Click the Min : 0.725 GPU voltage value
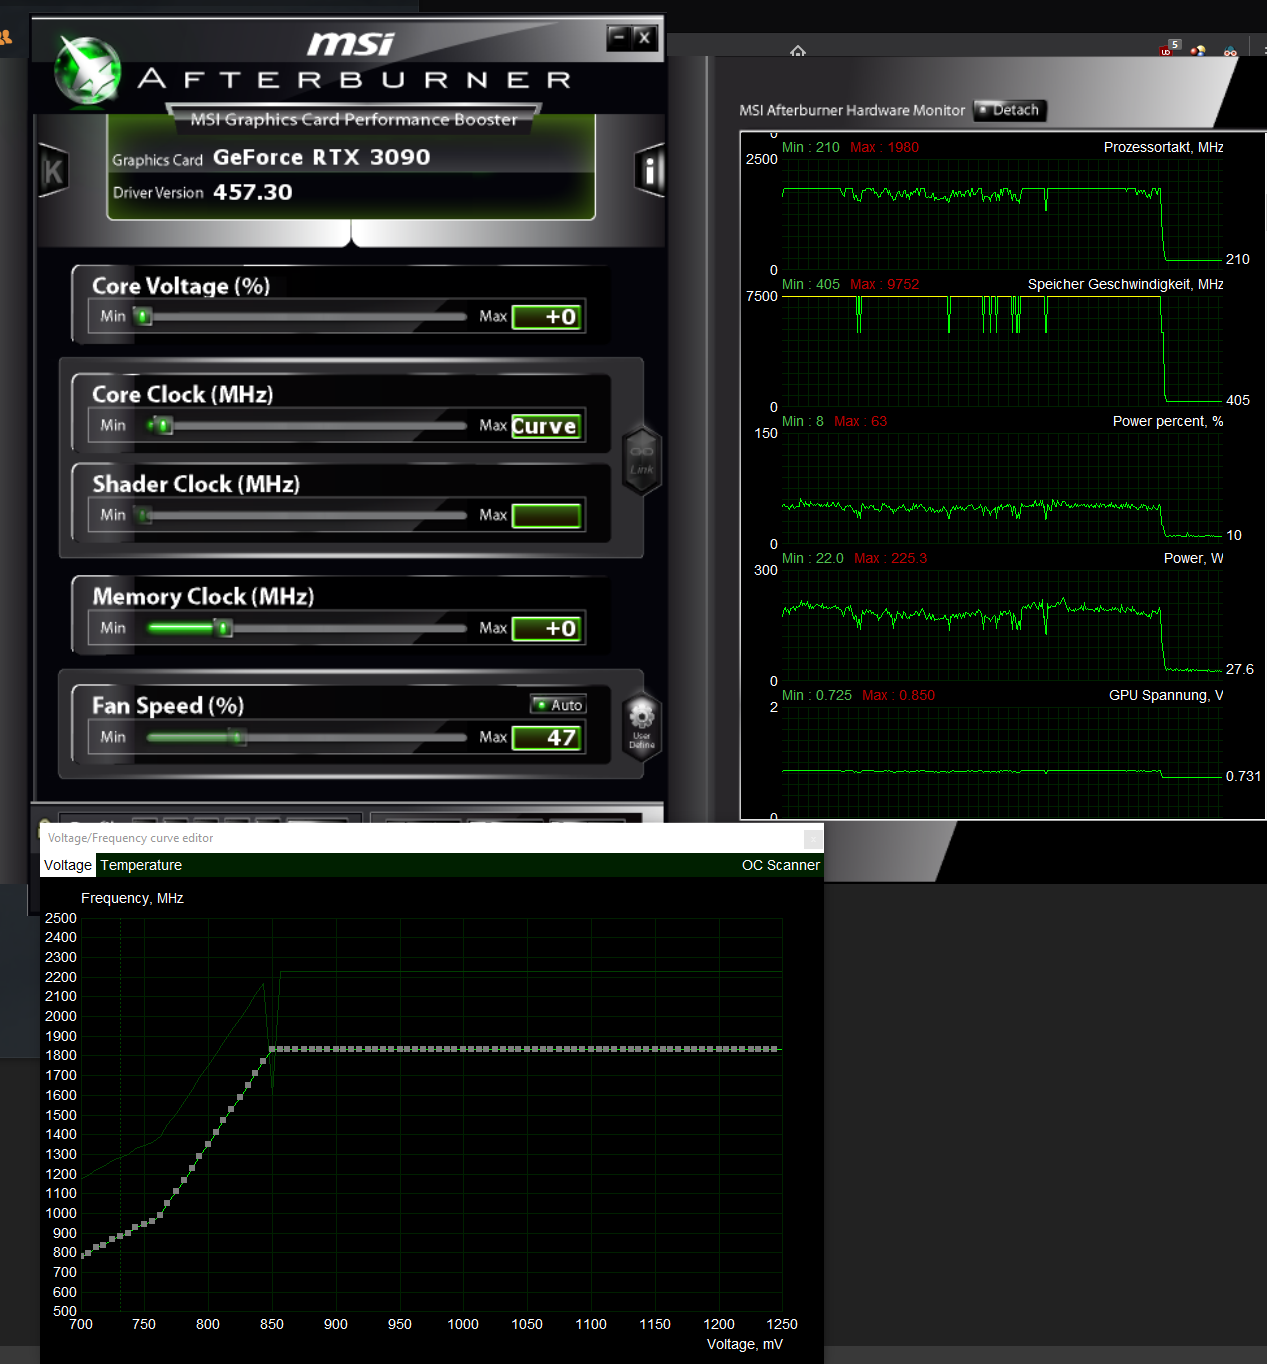 pos(817,695)
